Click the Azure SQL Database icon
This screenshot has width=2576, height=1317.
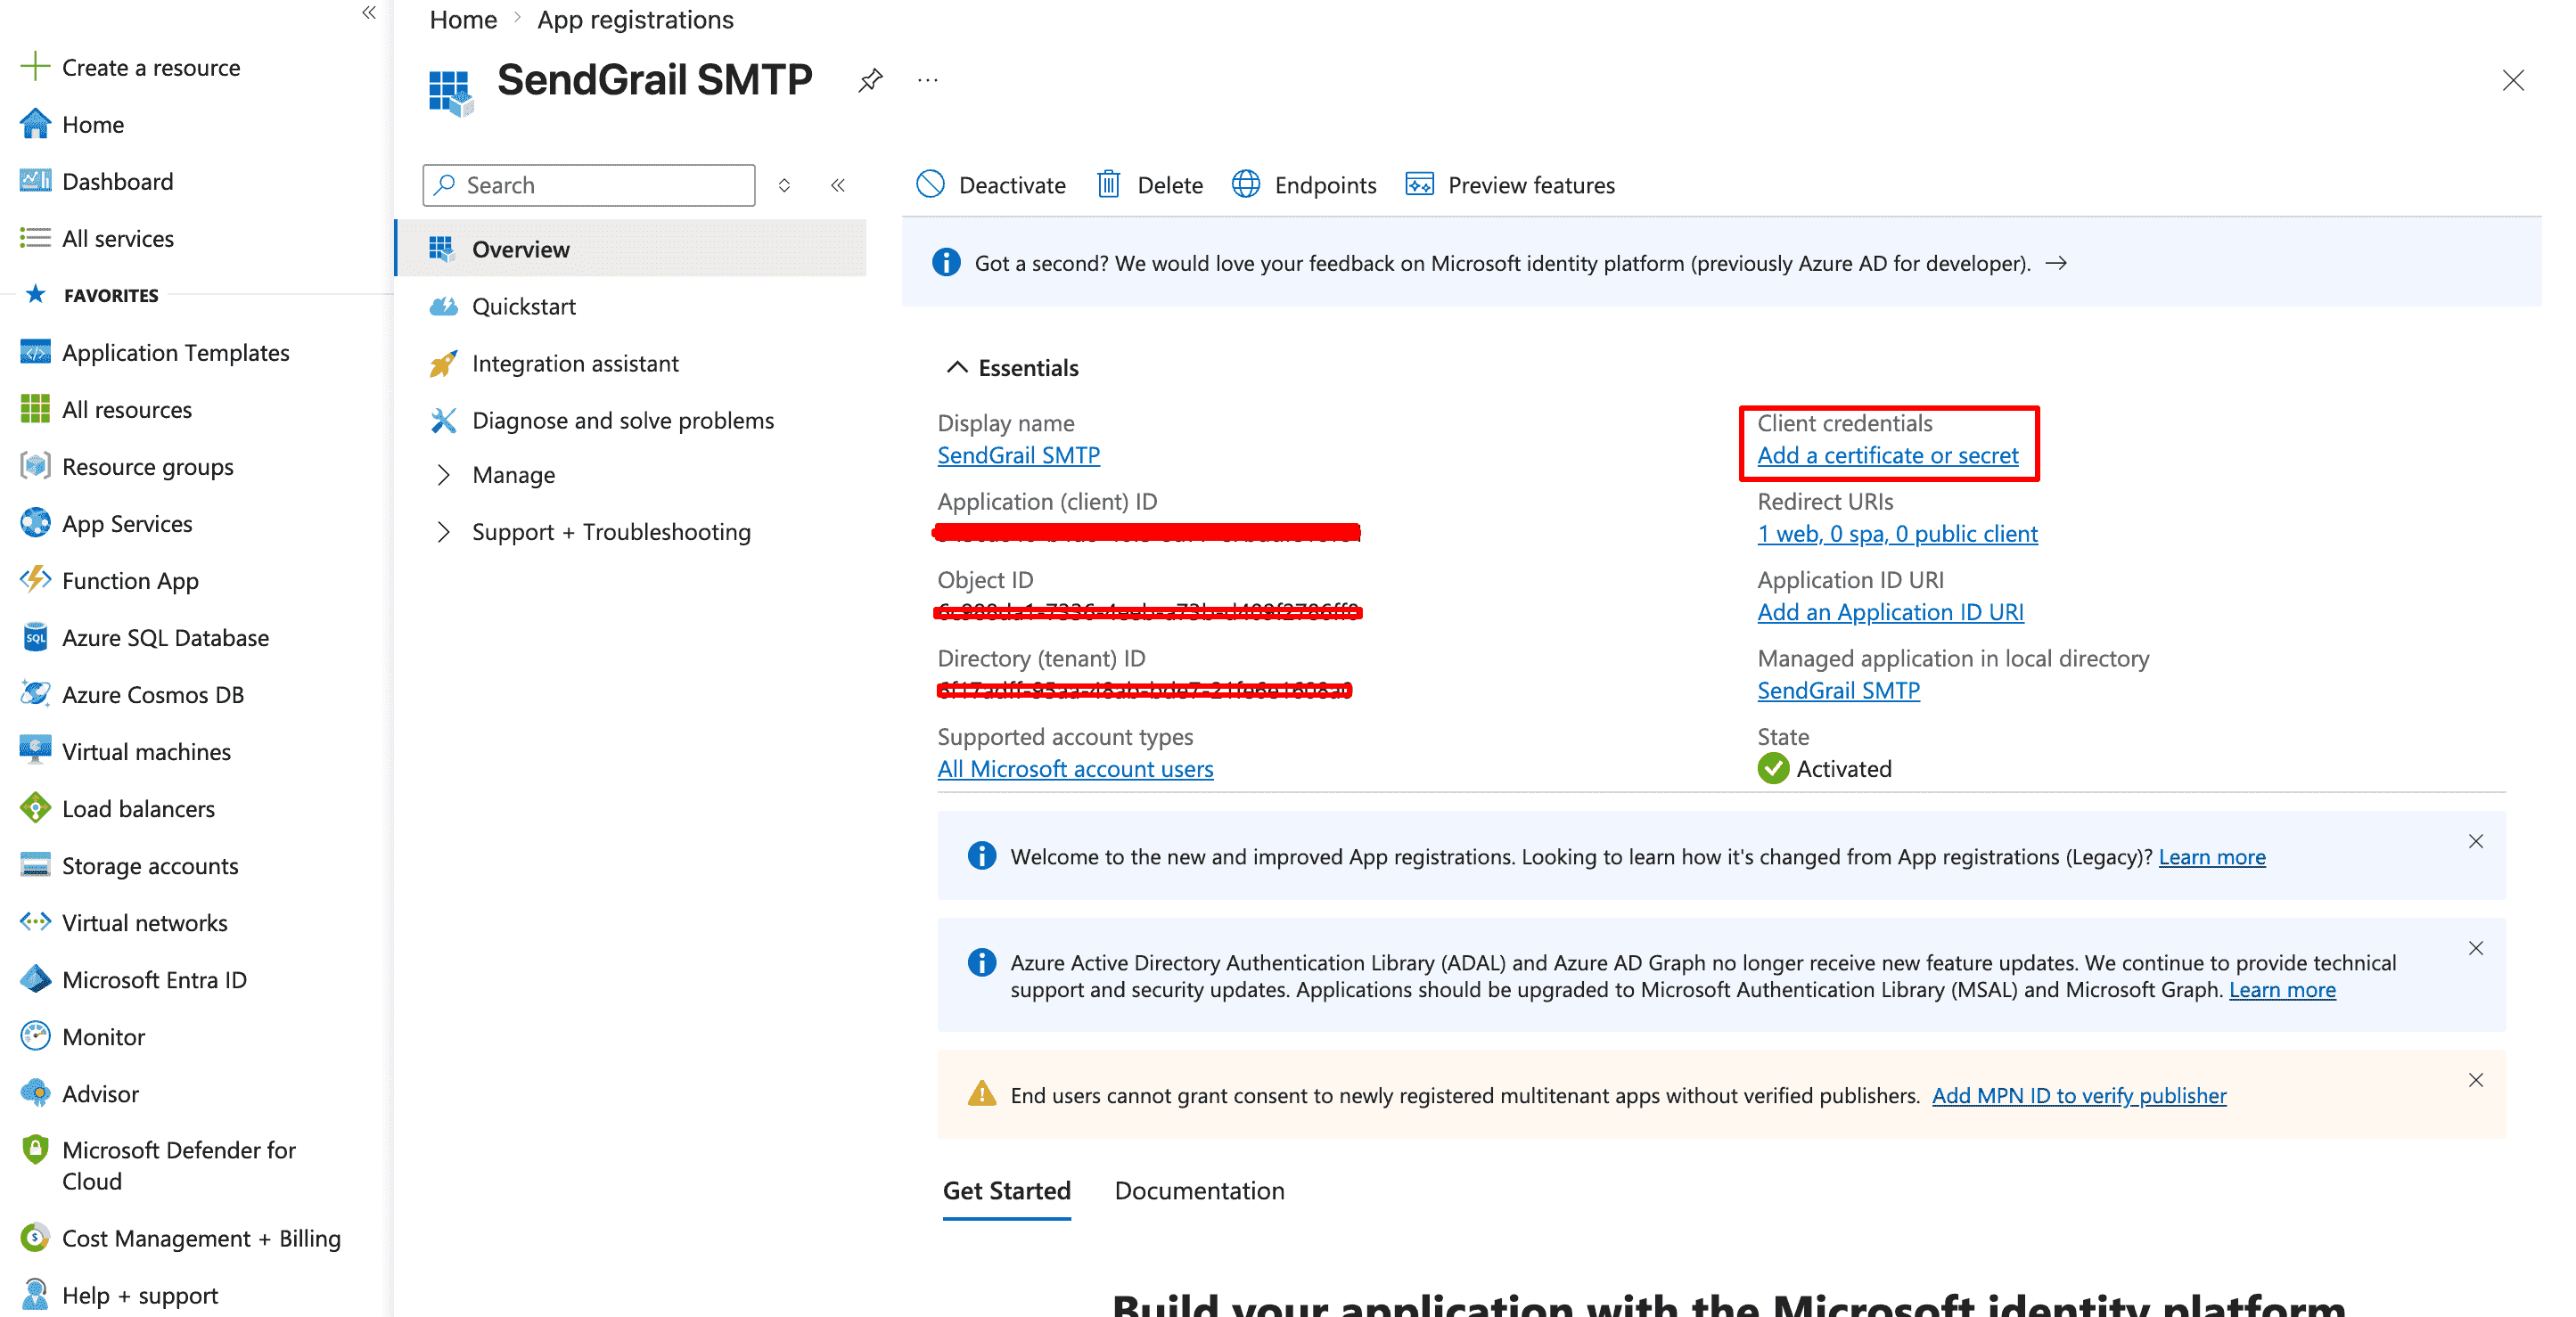35,637
